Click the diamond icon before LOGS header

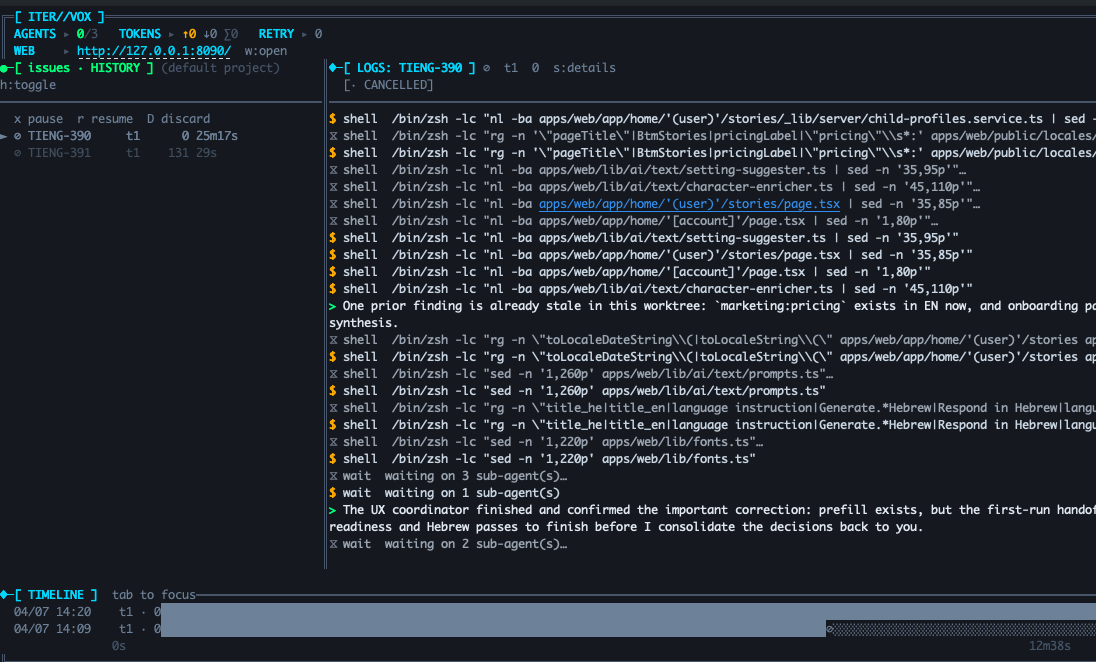(333, 68)
